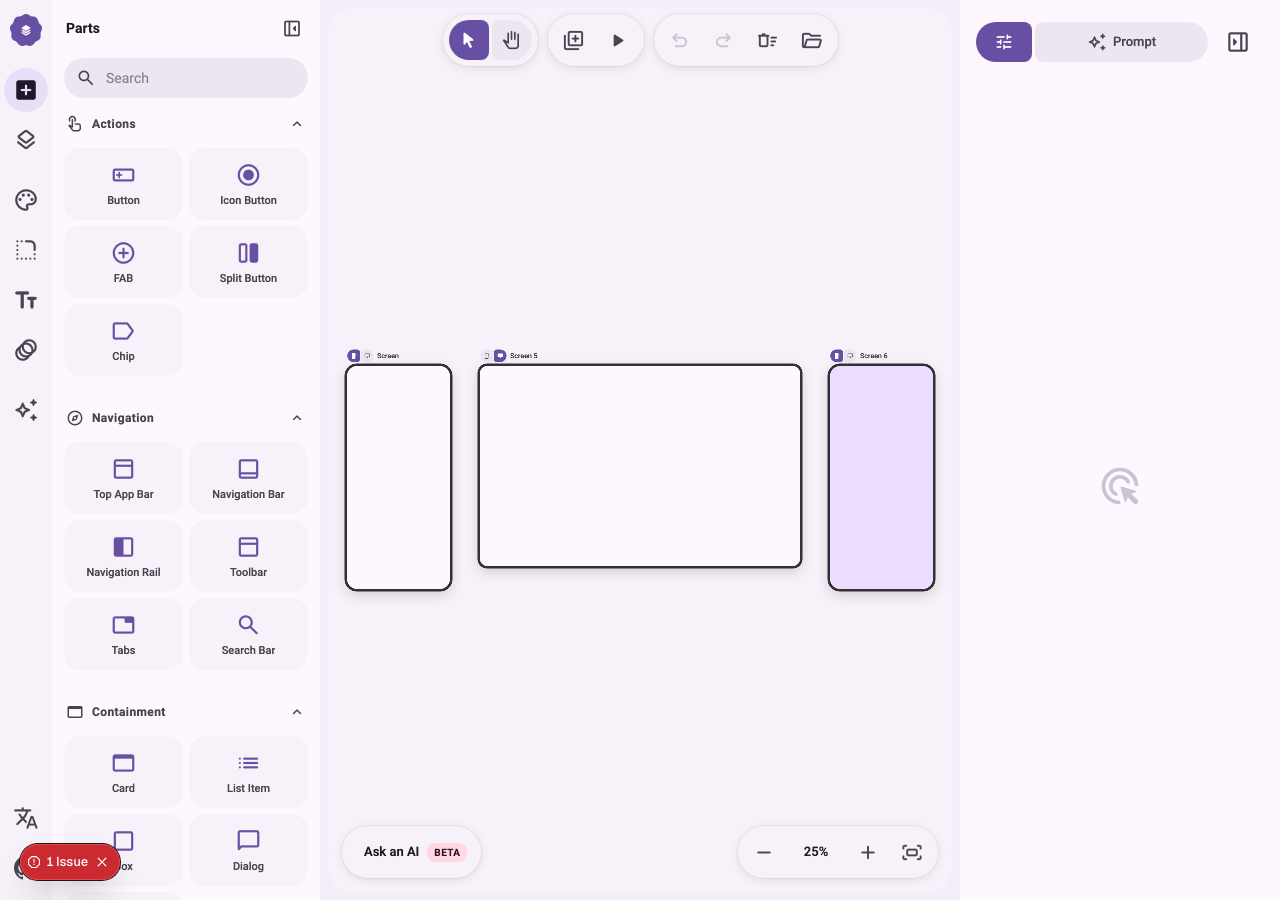Viewport: 1280px width, 900px height.
Task: Open the AI sparkle panel in the sidebar
Action: [26, 410]
